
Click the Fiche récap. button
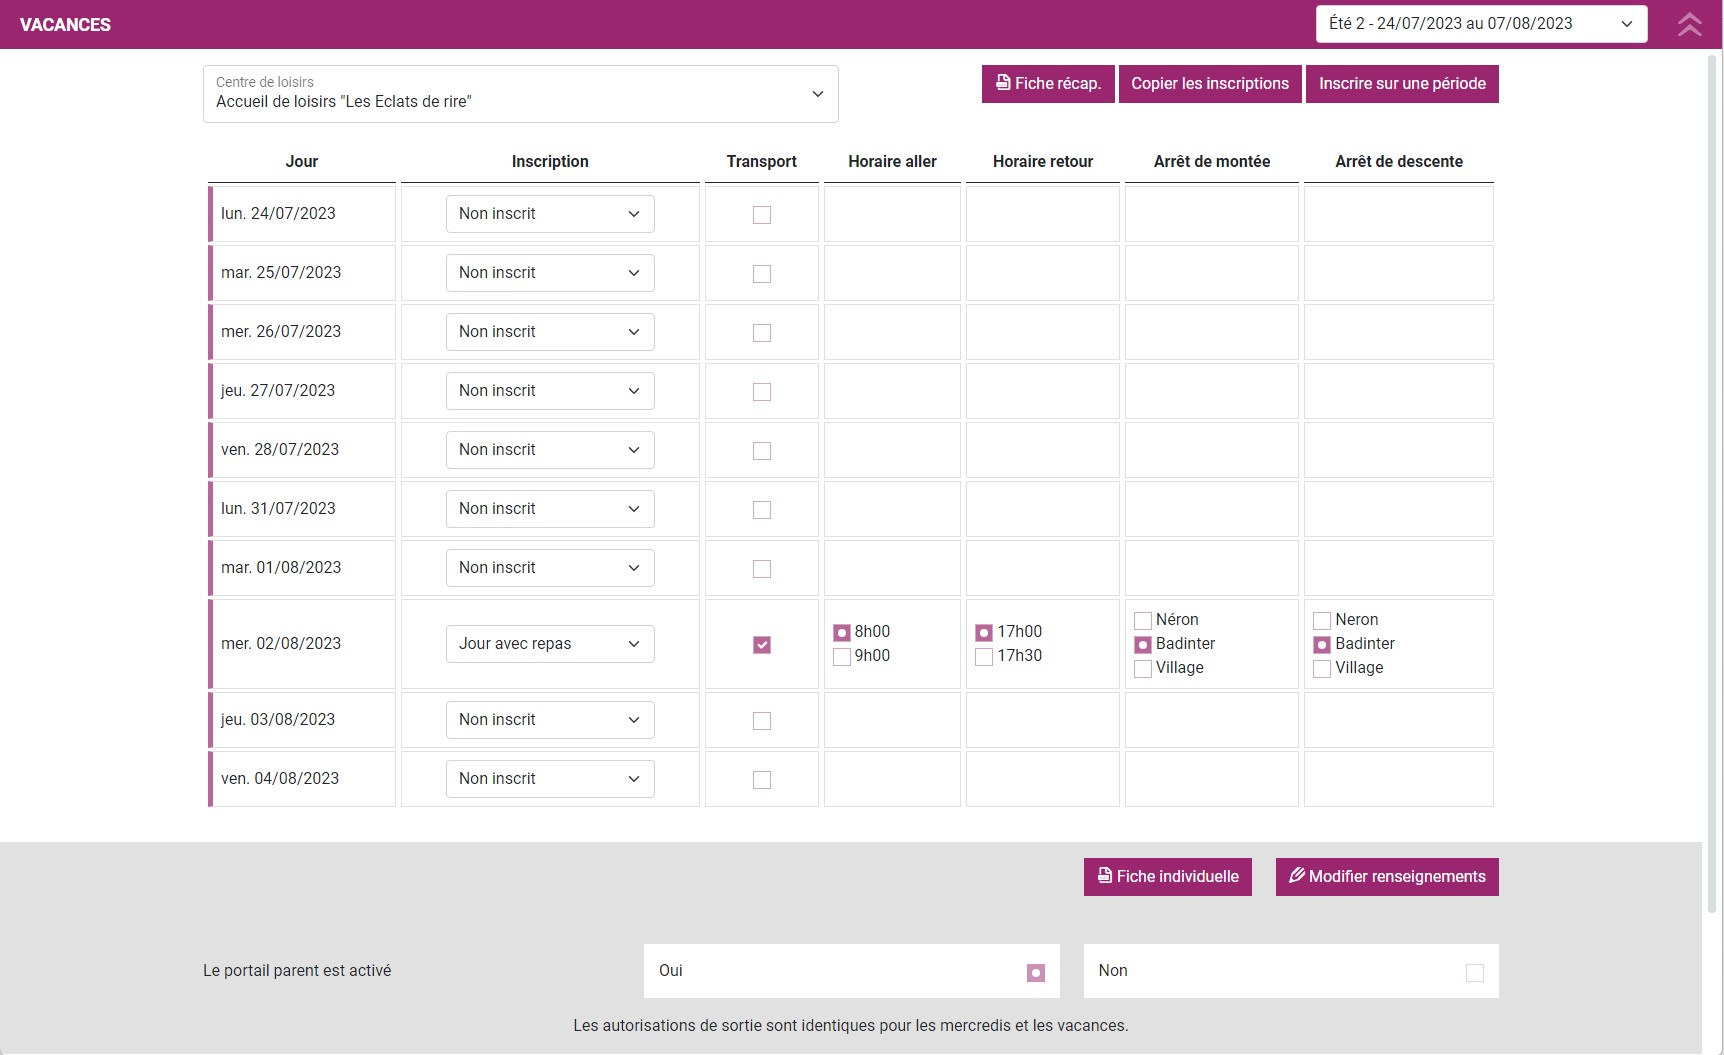pos(1048,84)
